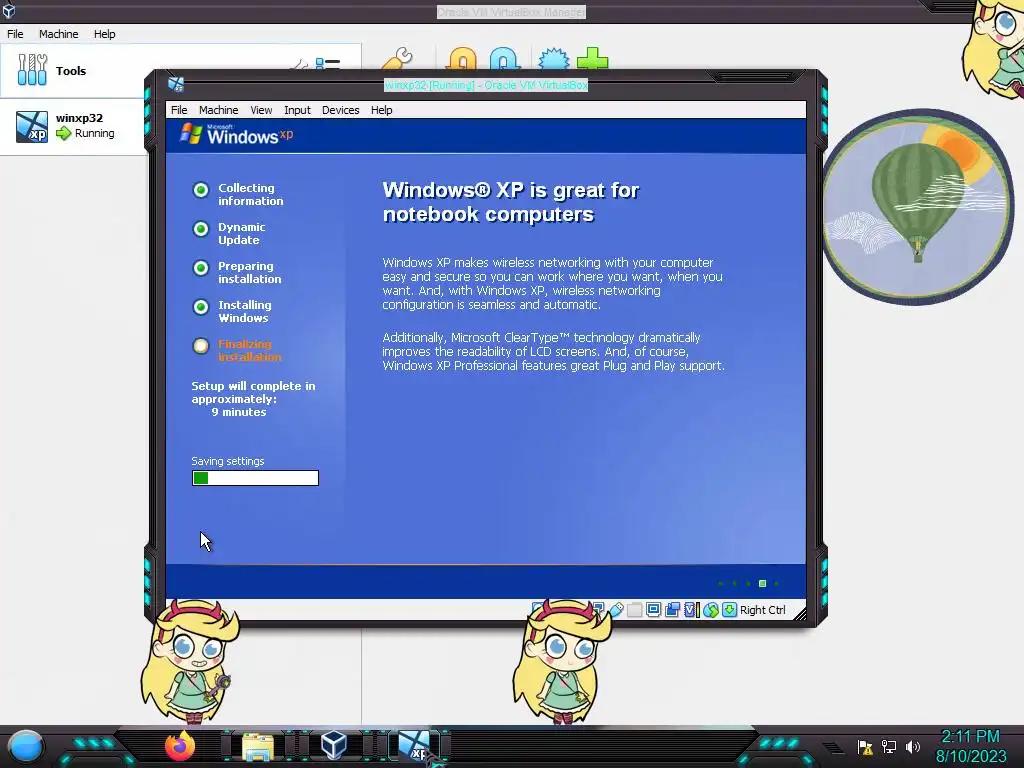Open the Help menu in the VM window
Screen dimensions: 1024x768
click(381, 110)
